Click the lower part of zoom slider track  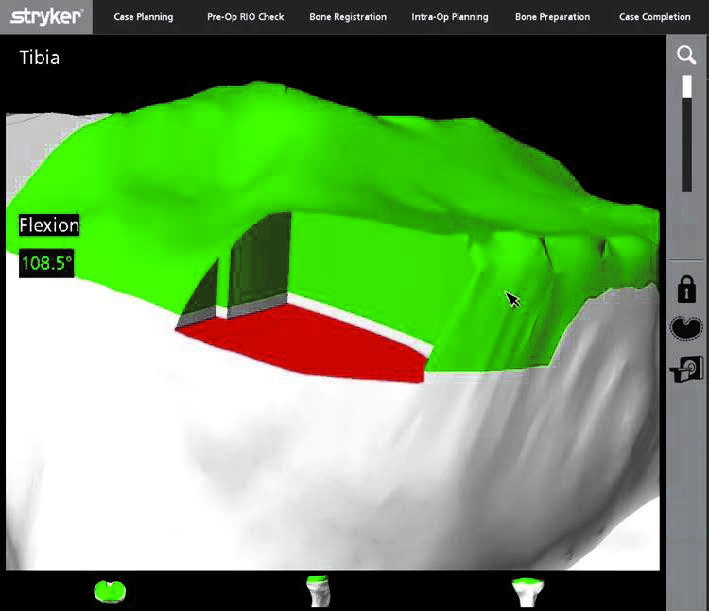pos(686,160)
